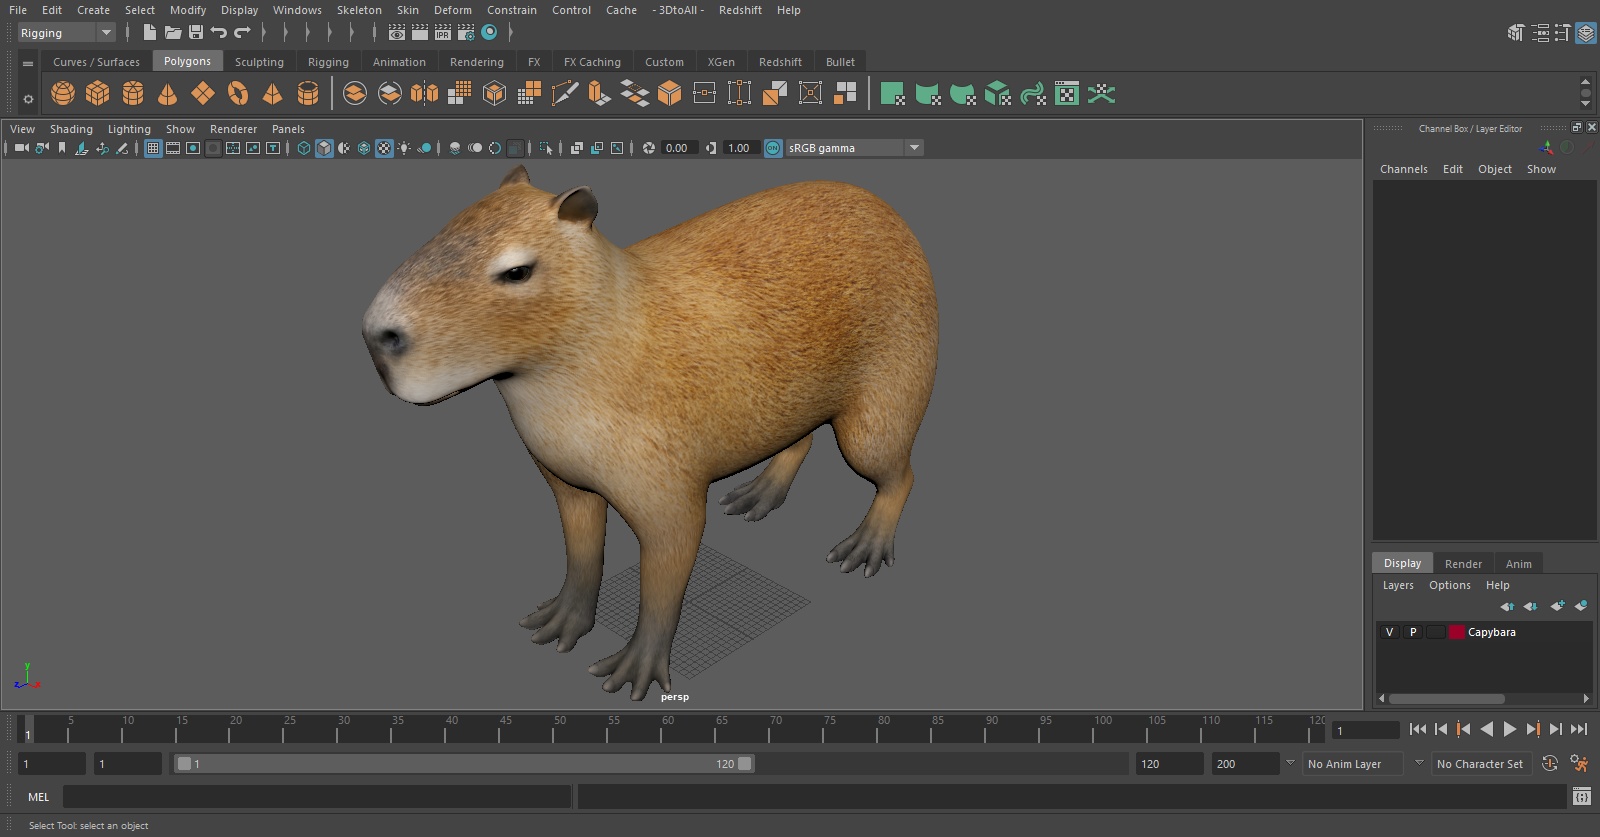Create a polygon cube from the shelf
1600x837 pixels.
98,94
